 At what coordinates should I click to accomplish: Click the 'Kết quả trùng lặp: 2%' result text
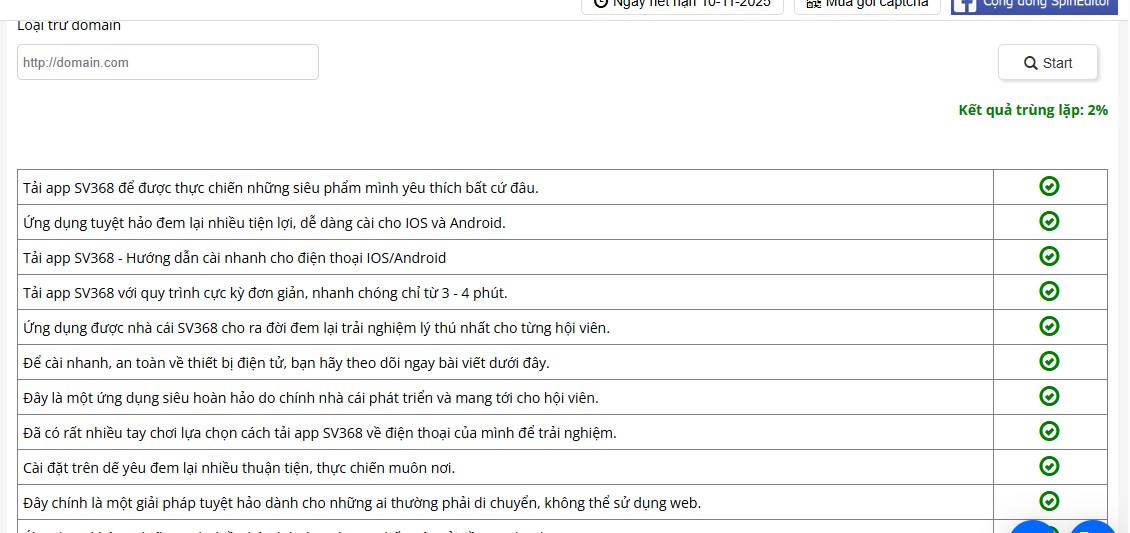pyautogui.click(x=1033, y=110)
